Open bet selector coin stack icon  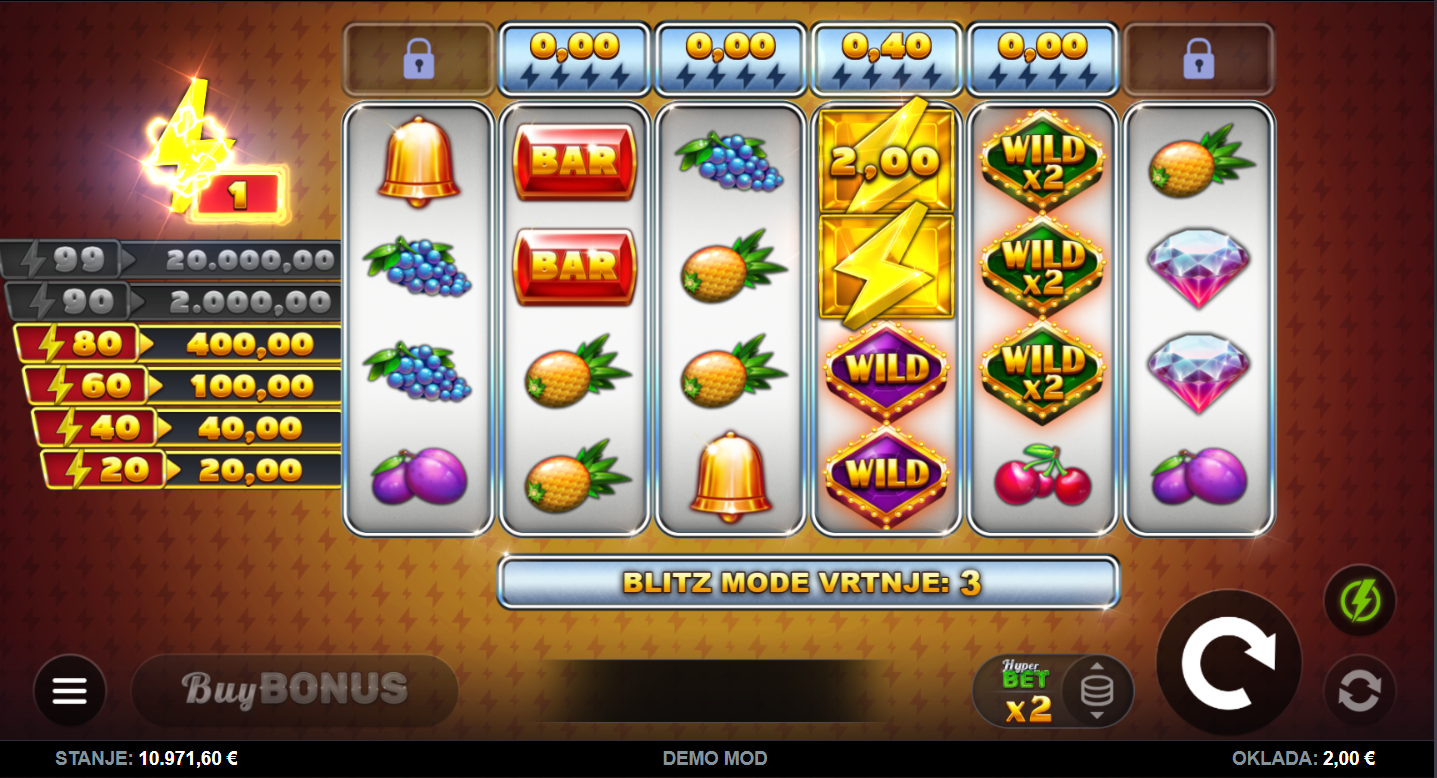(1097, 691)
